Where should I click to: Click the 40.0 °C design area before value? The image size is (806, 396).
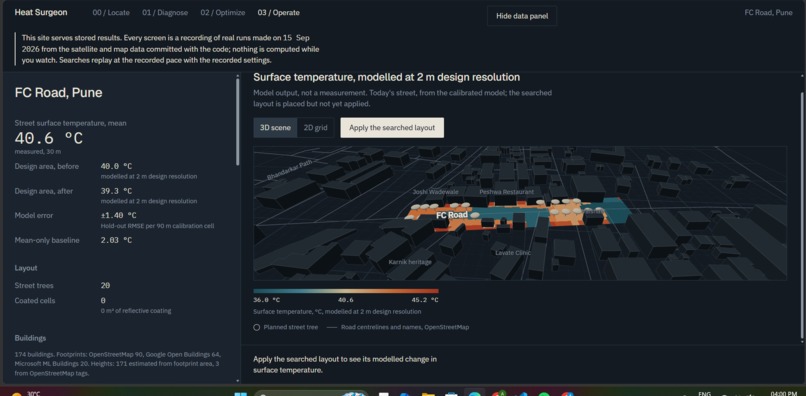(116, 166)
